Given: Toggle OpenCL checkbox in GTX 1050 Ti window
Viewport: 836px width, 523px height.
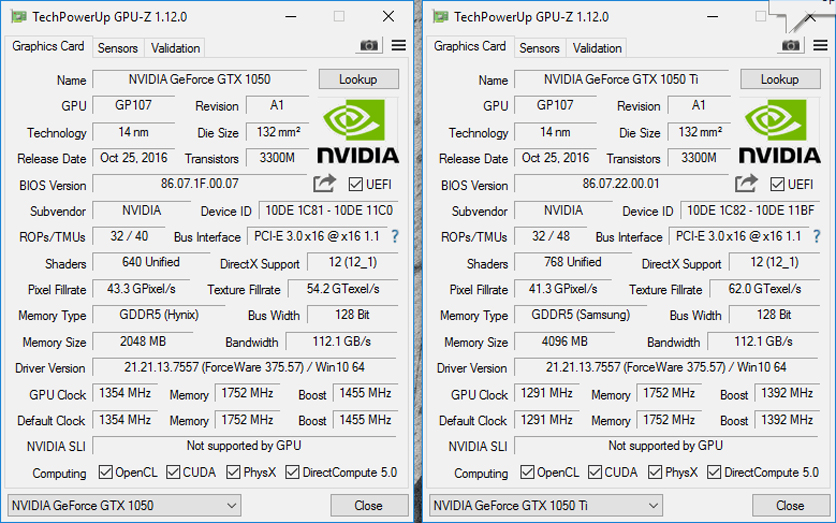Looking at the screenshot, I should click(527, 472).
